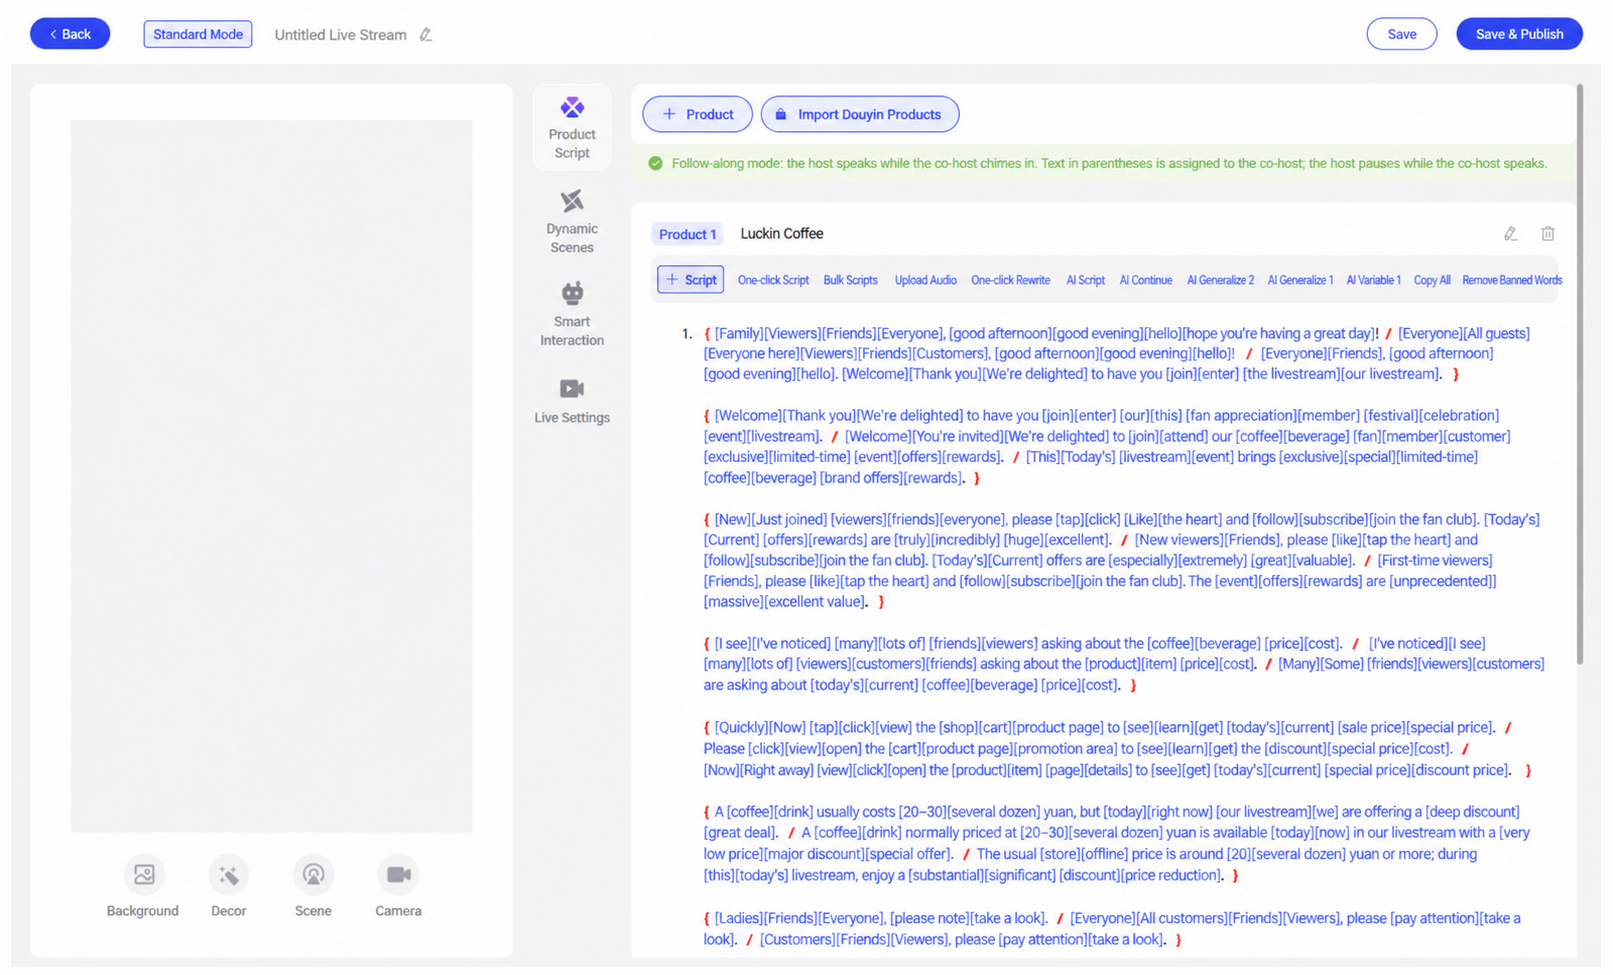The image size is (1613, 975).
Task: Choose the Background option below the preview
Action: [142, 887]
